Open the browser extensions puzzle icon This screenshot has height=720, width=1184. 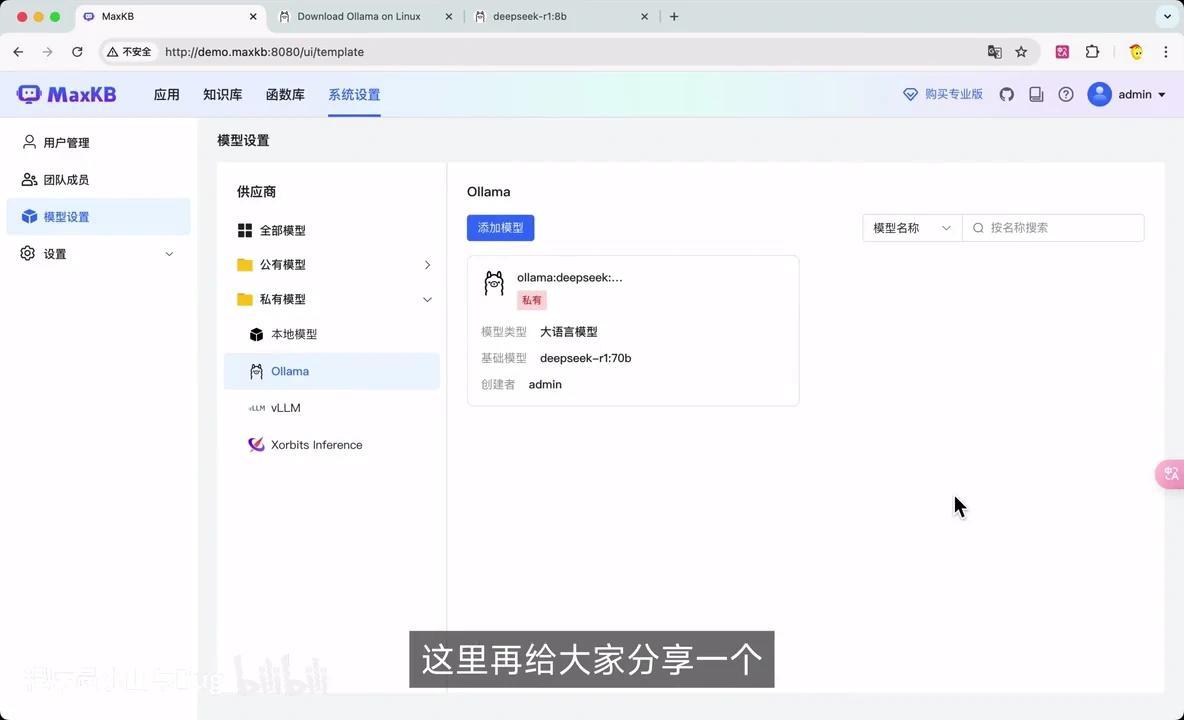pyautogui.click(x=1092, y=51)
